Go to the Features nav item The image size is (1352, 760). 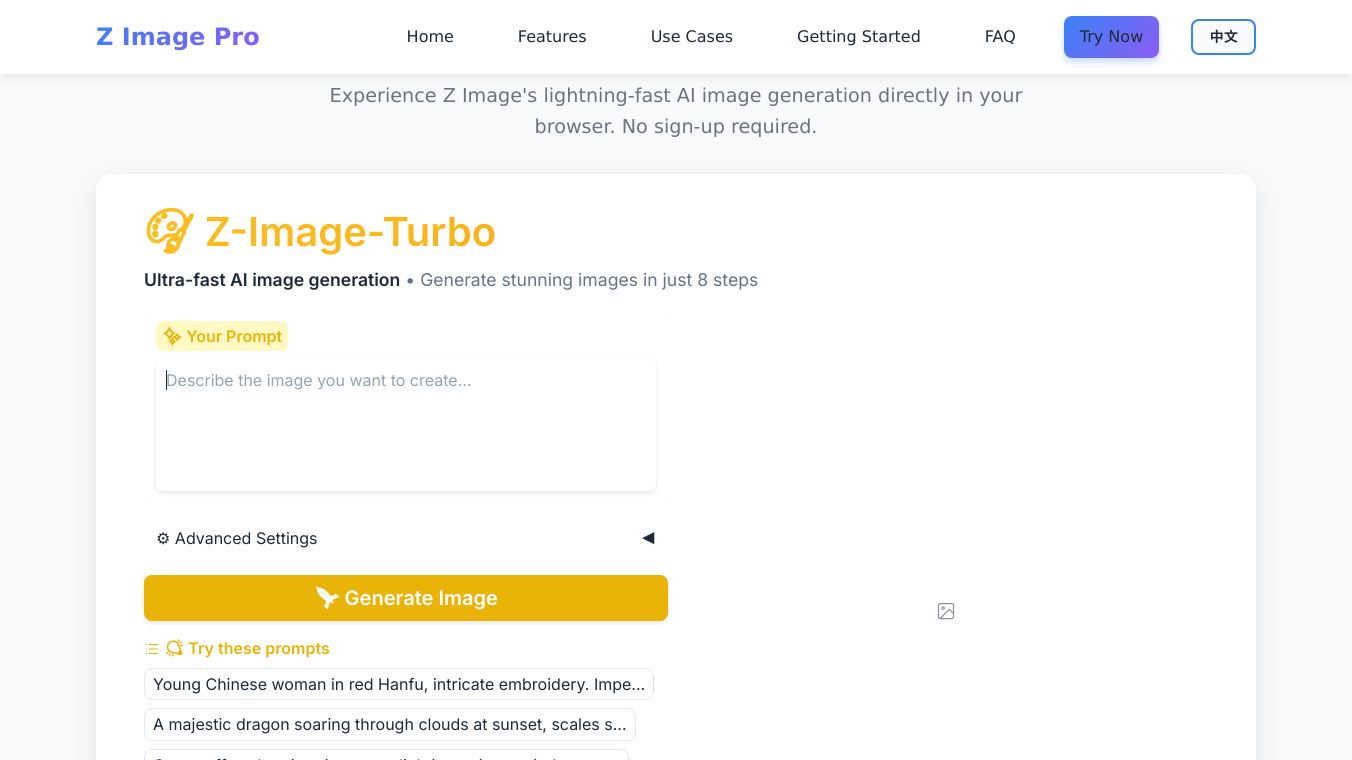[x=552, y=37]
